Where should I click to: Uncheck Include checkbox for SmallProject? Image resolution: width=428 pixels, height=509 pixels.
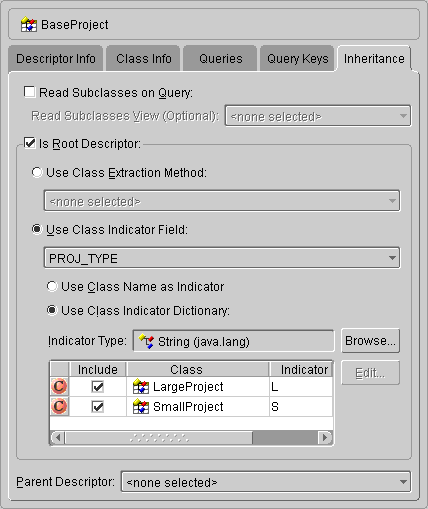pyautogui.click(x=98, y=407)
